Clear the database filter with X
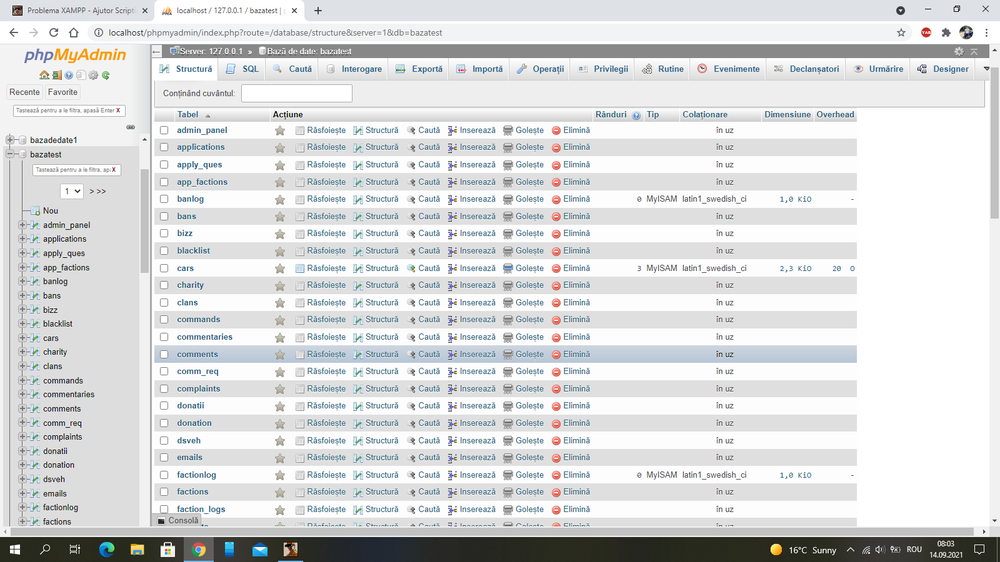The image size is (1000, 562). point(118,110)
